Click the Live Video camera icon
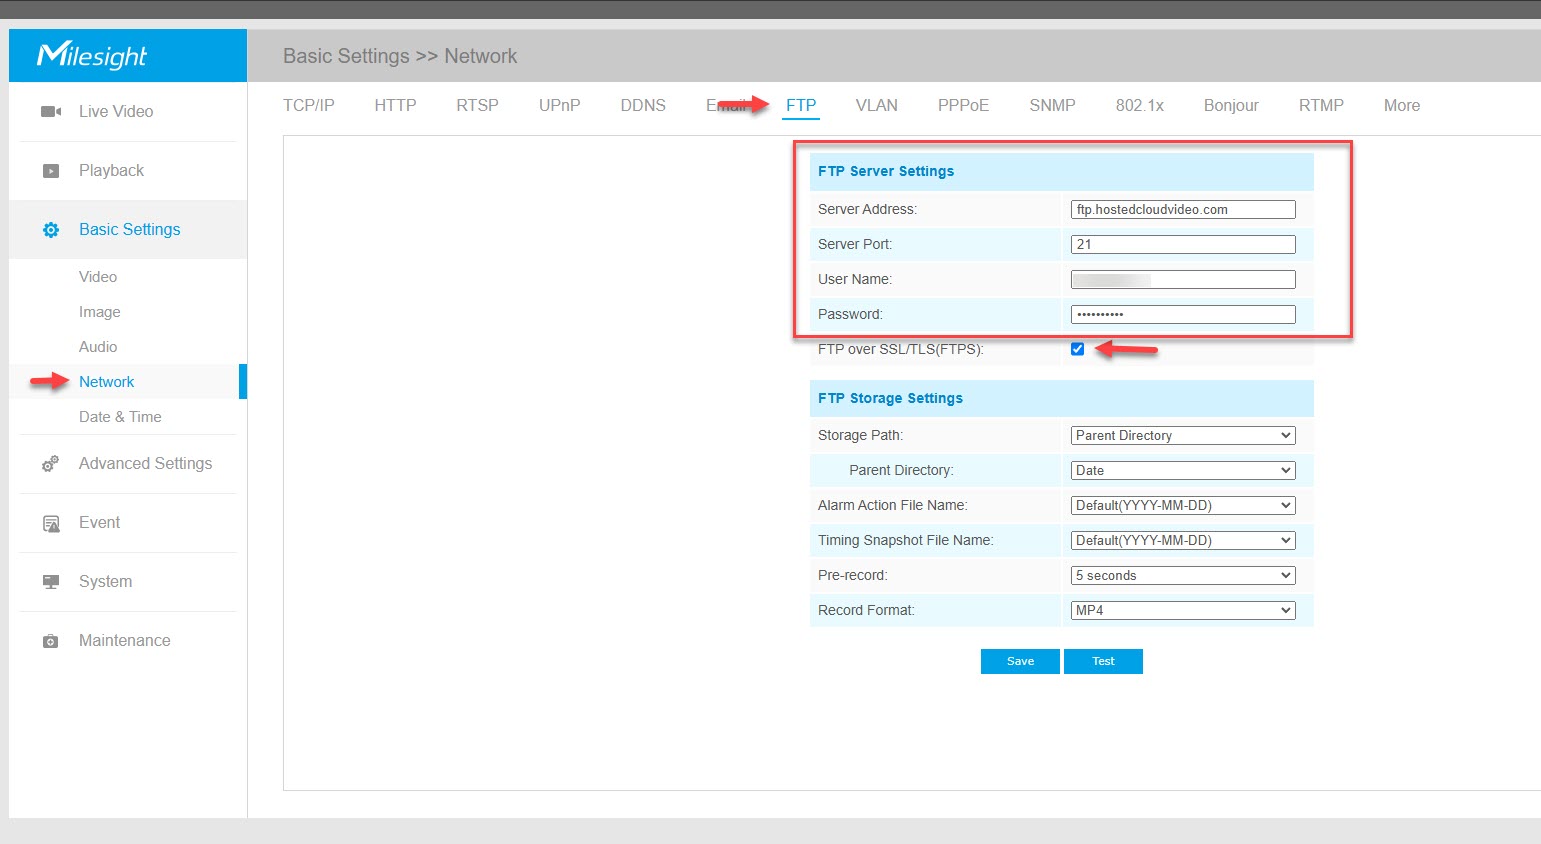Viewport: 1541px width, 844px height. point(50,112)
